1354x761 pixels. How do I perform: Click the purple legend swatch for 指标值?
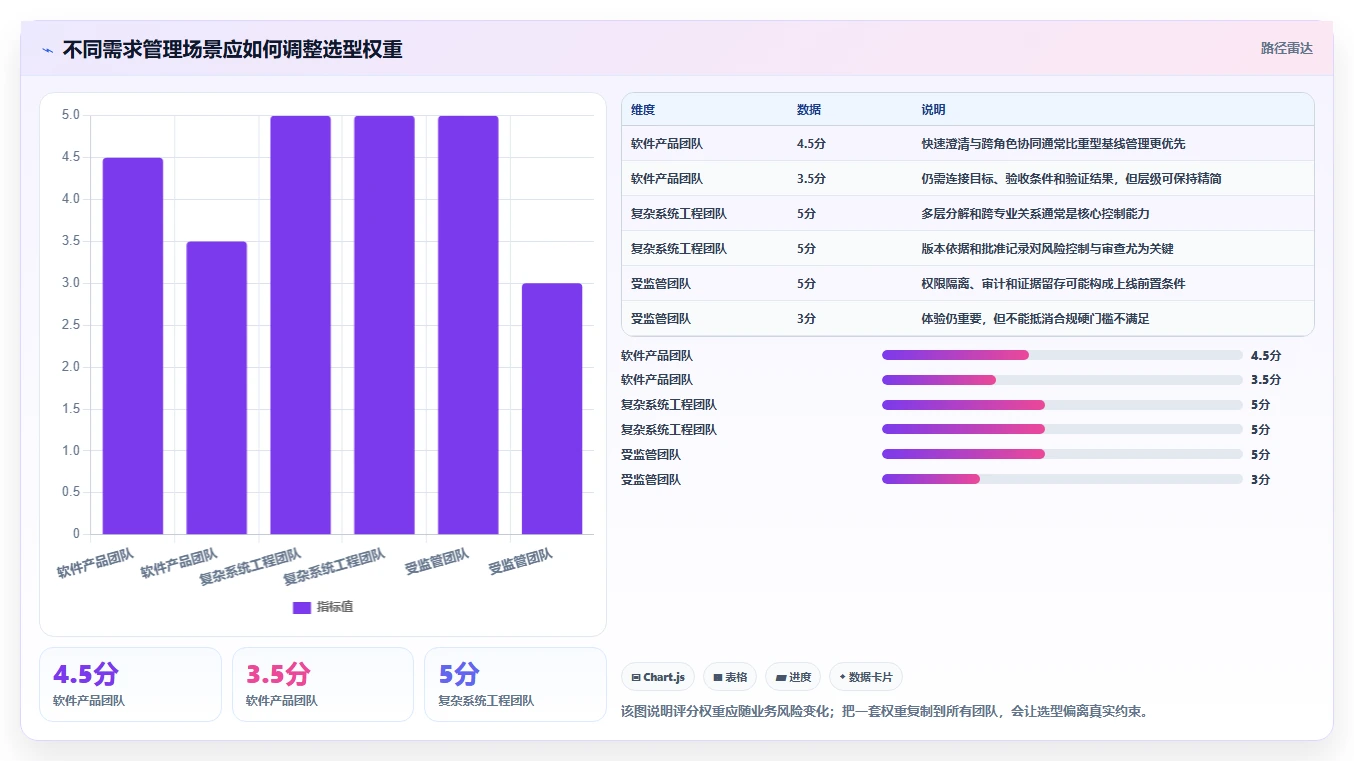pyautogui.click(x=302, y=607)
